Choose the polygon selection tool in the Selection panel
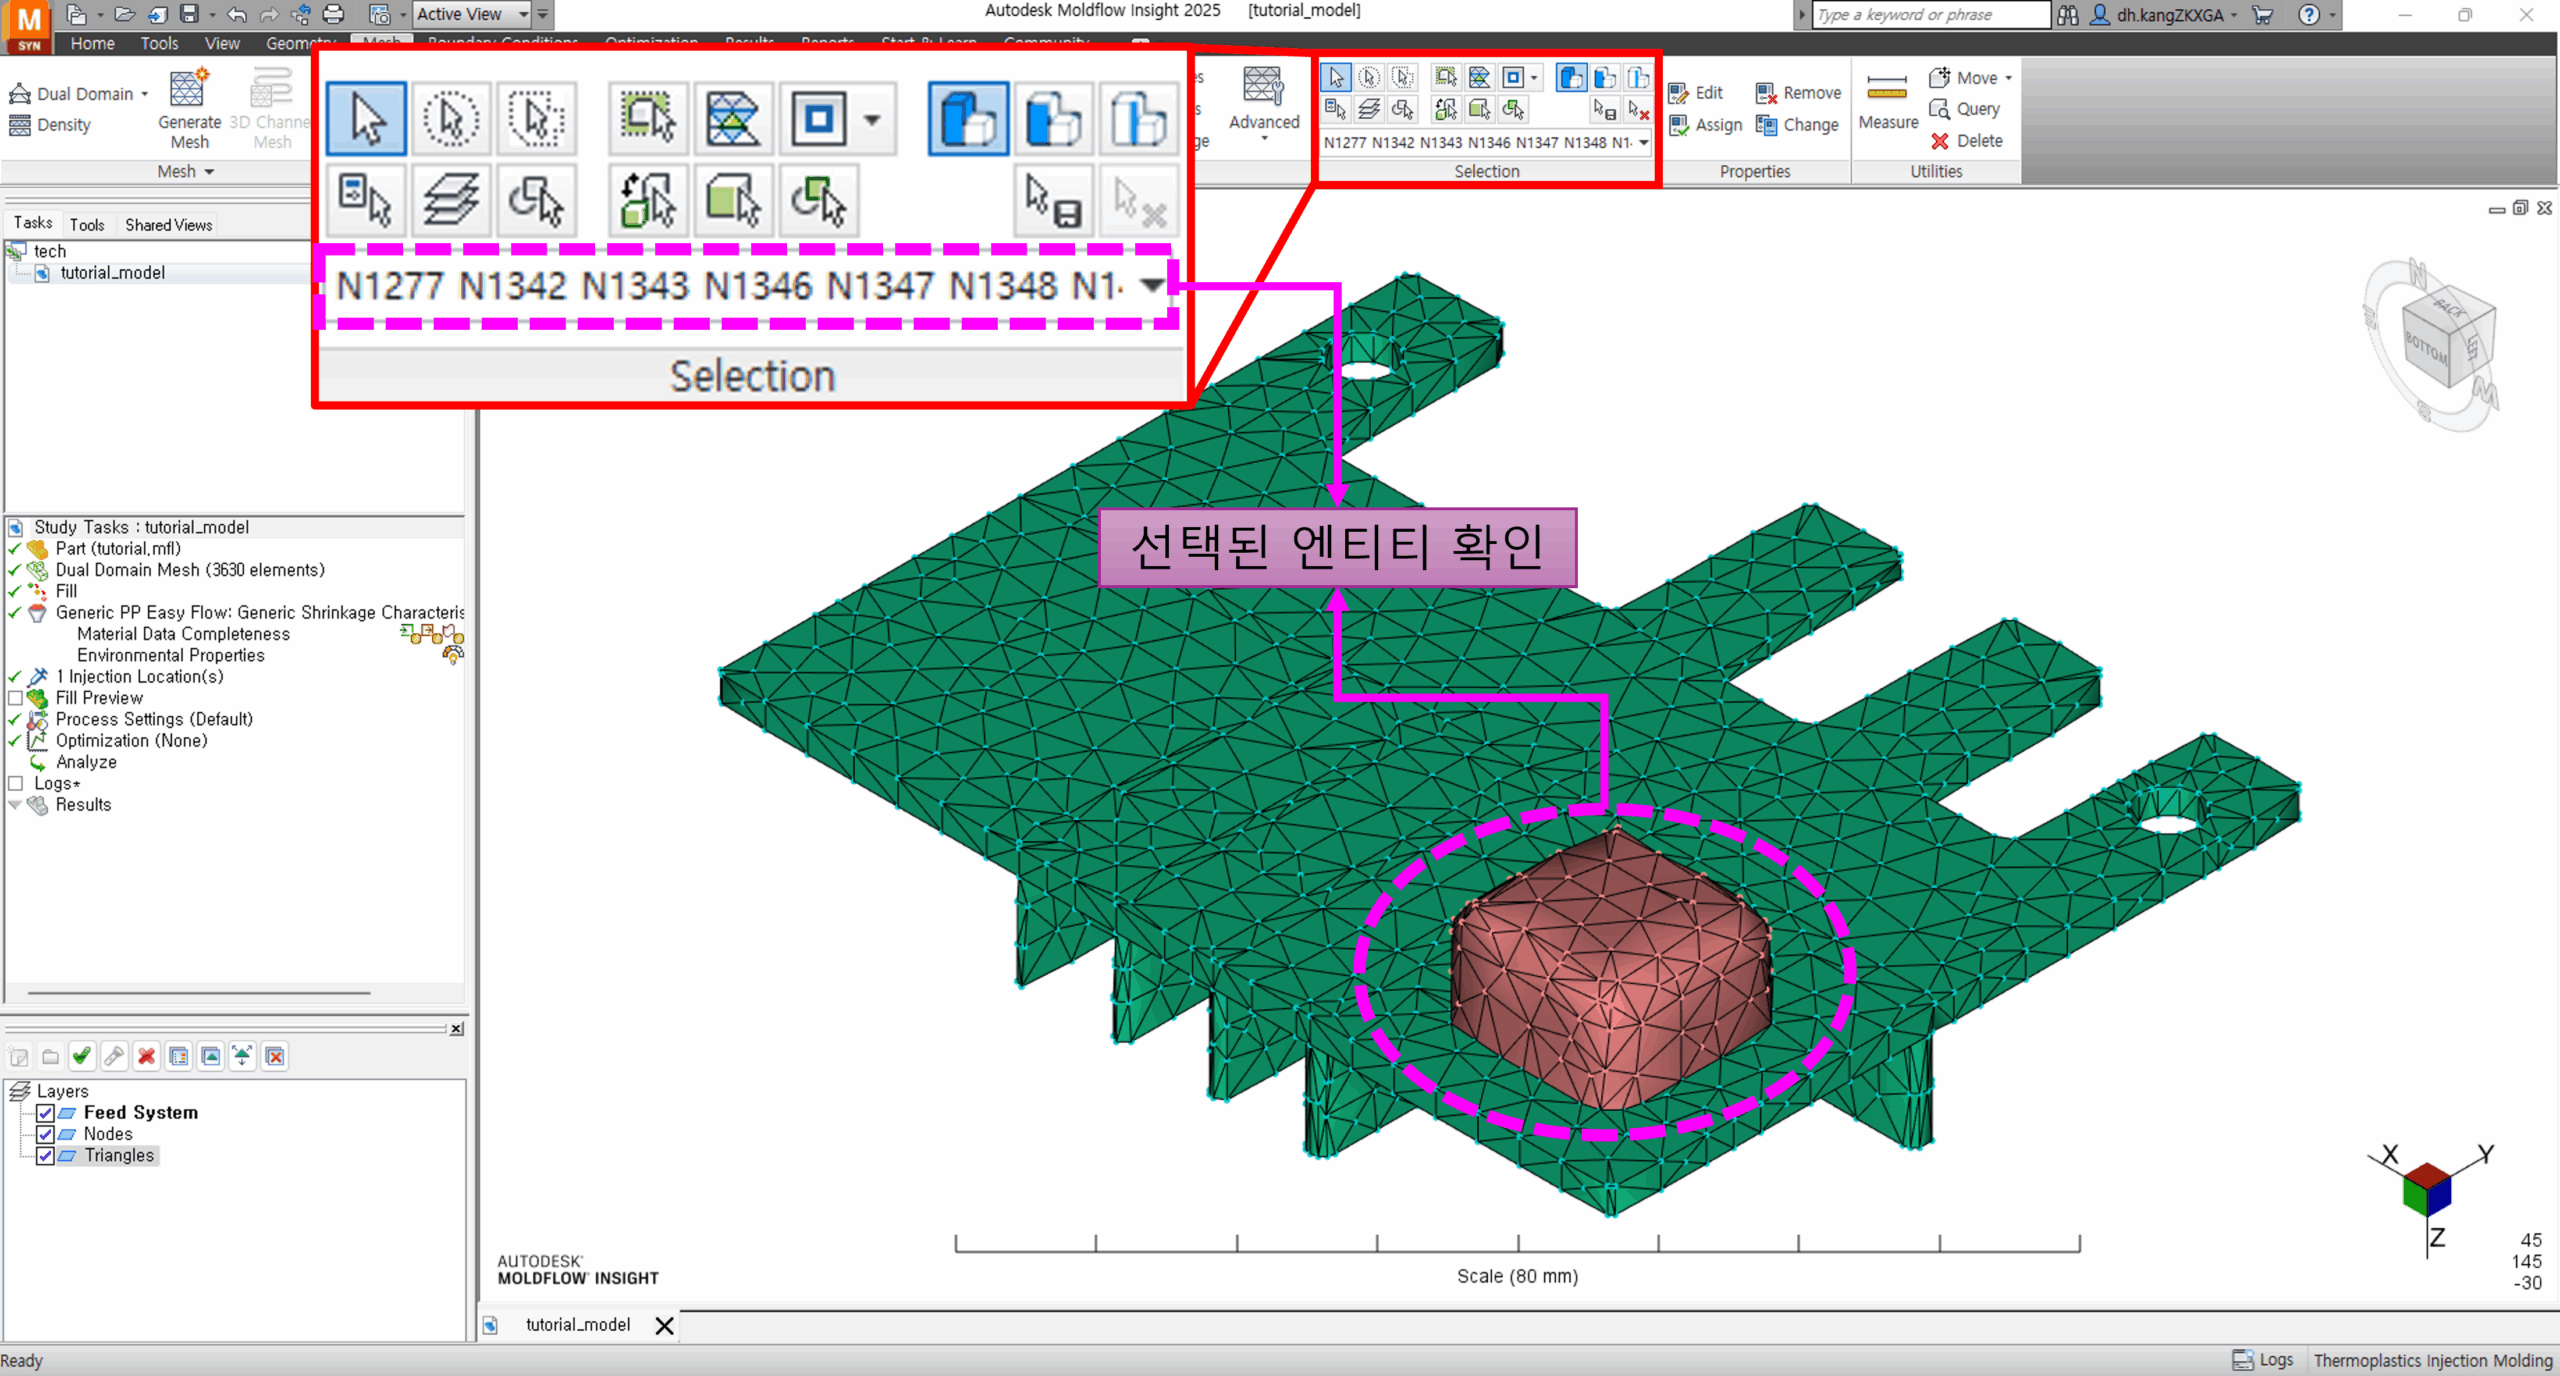This screenshot has height=1376, width=2560. point(1403,77)
